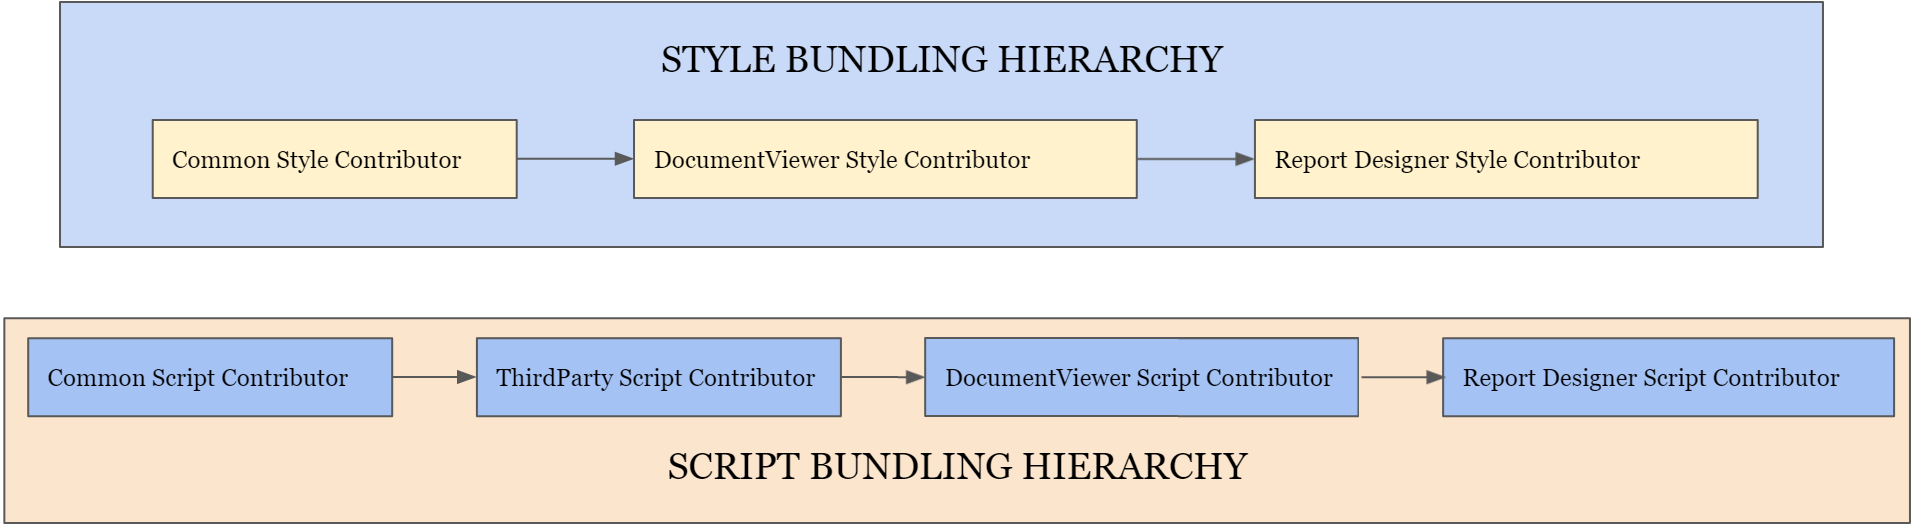Click blue background left of STYLE BUNDLING title

tap(350, 60)
